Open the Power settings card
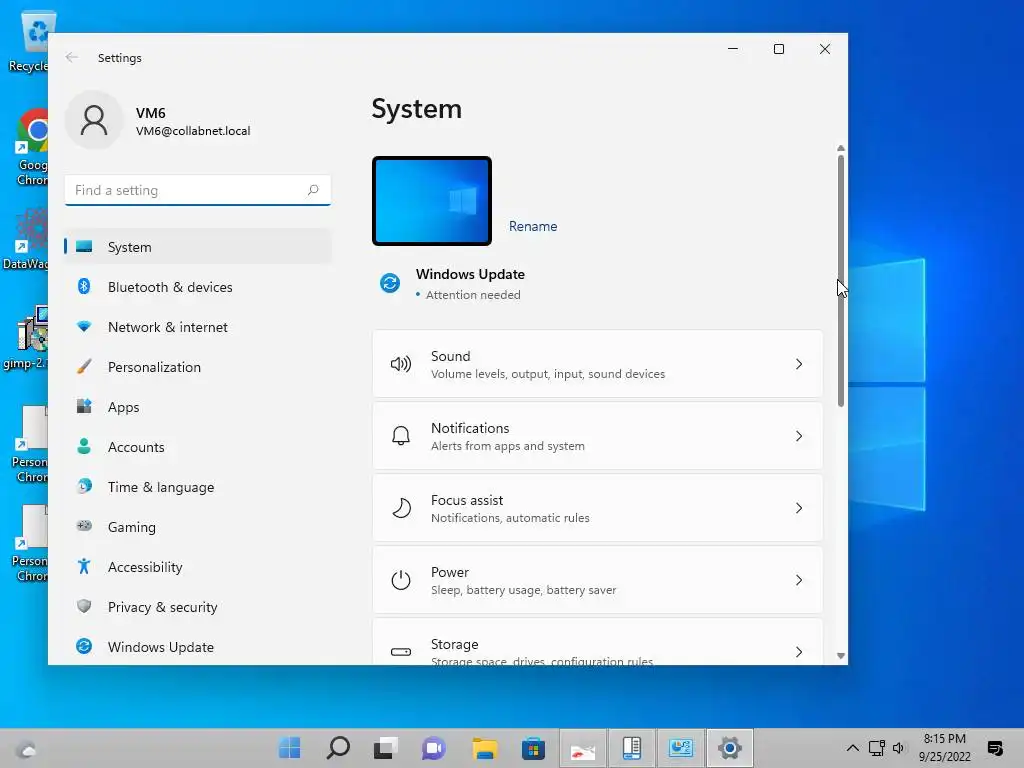The image size is (1024, 768). (x=598, y=580)
